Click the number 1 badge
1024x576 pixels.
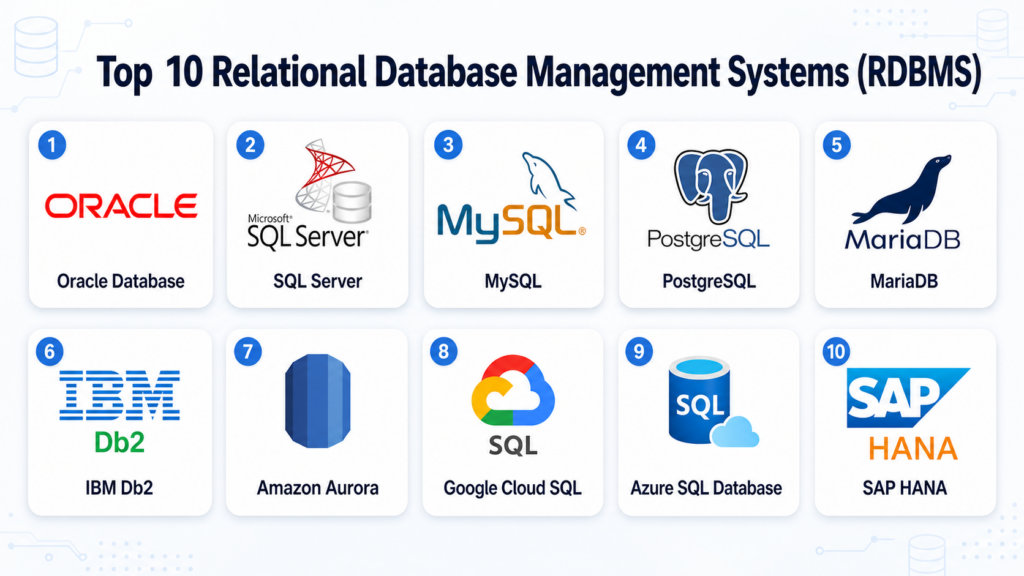click(x=52, y=145)
